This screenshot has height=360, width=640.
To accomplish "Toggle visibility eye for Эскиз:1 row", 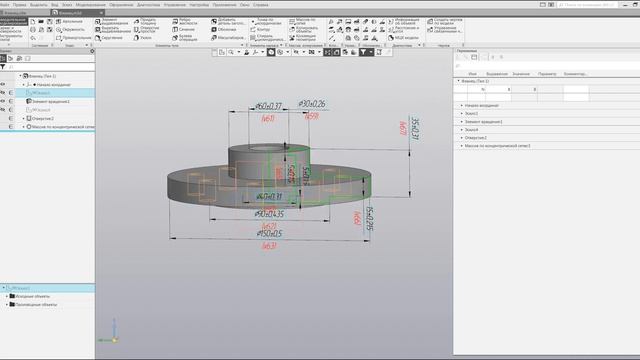I will point(3,93).
